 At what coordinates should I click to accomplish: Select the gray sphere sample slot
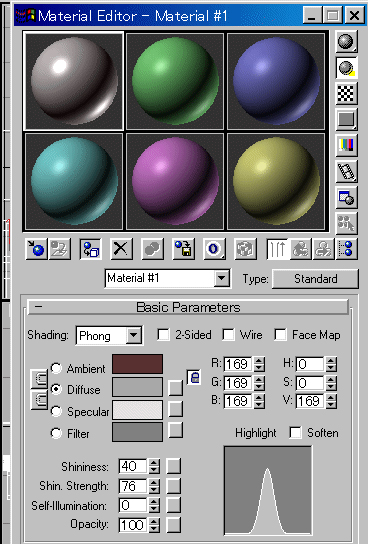pyautogui.click(x=74, y=81)
